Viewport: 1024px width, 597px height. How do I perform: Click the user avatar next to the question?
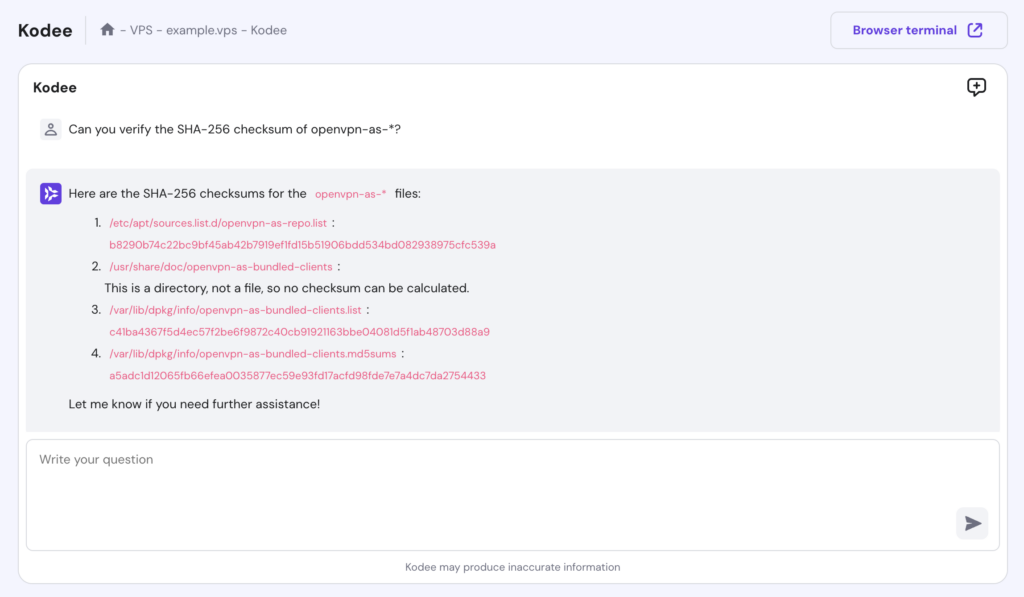click(x=50, y=129)
